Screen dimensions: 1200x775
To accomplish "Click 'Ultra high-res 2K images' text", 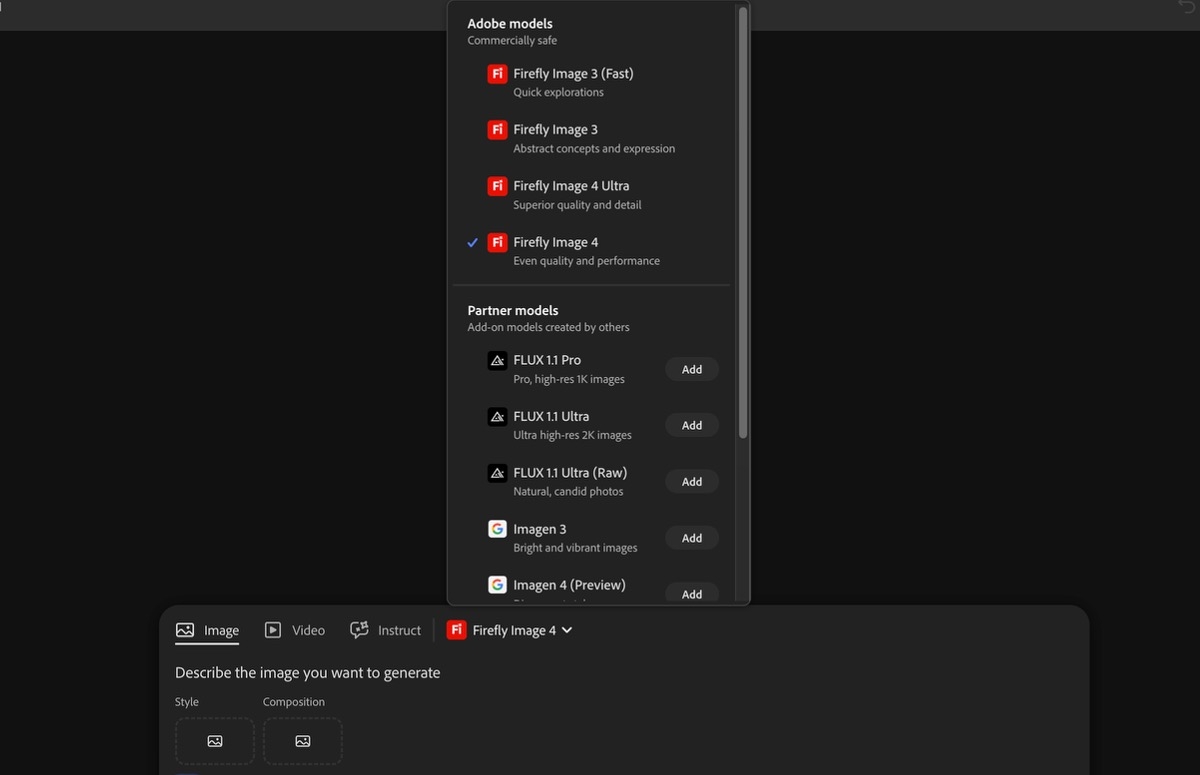I will pos(573,435).
